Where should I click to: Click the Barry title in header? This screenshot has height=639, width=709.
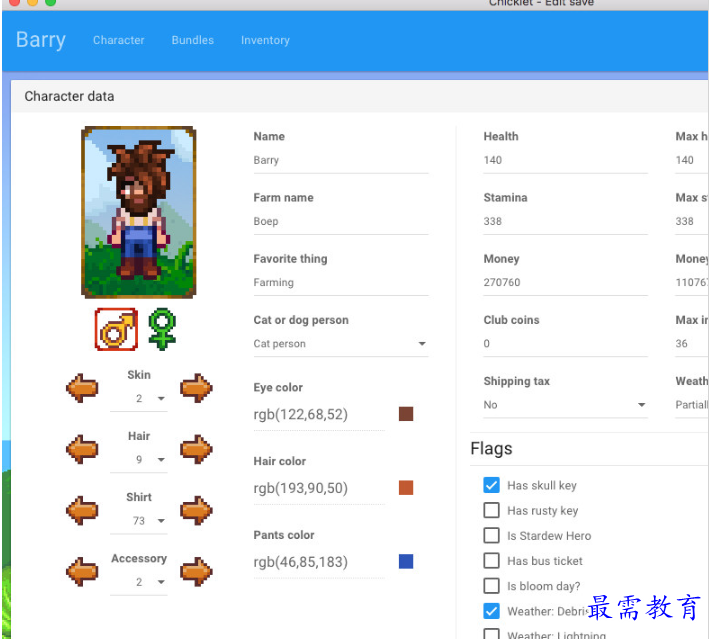click(41, 40)
